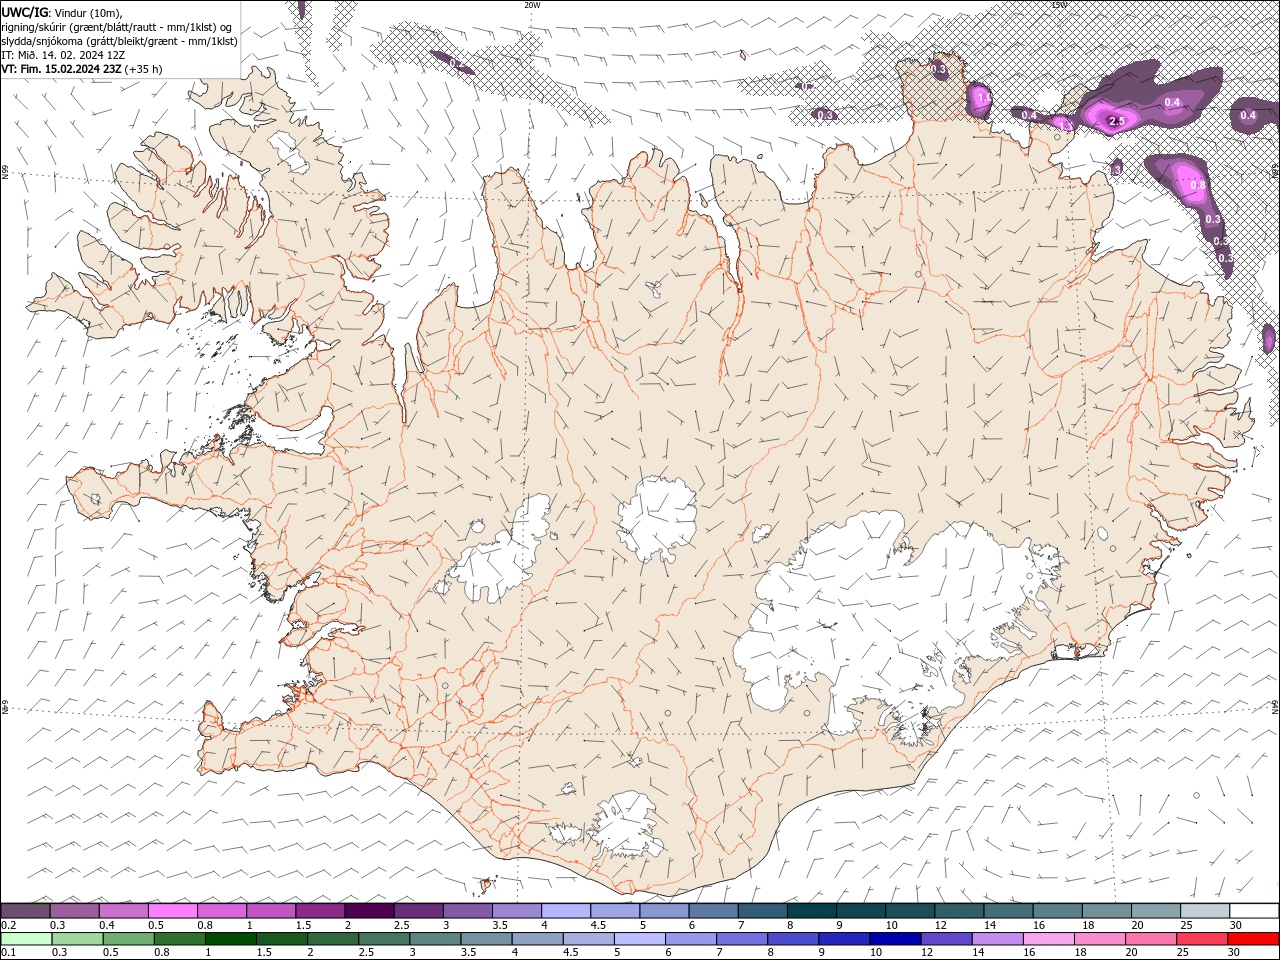This screenshot has width=1280, height=960.
Task: Click the UWC/IG title text
Action: [24, 11]
